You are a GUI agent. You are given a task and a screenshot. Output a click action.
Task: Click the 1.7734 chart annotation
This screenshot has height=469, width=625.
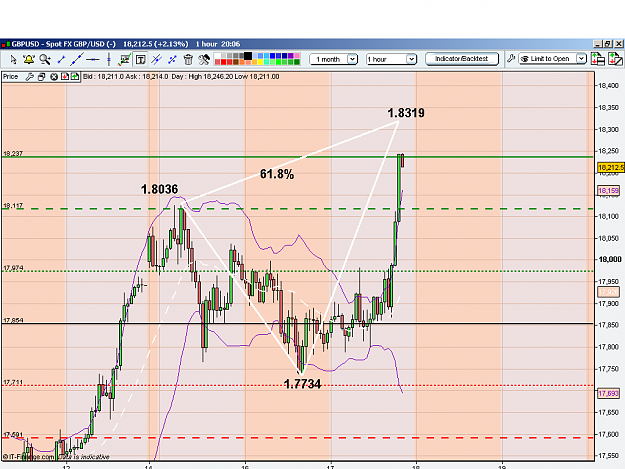[x=302, y=384]
